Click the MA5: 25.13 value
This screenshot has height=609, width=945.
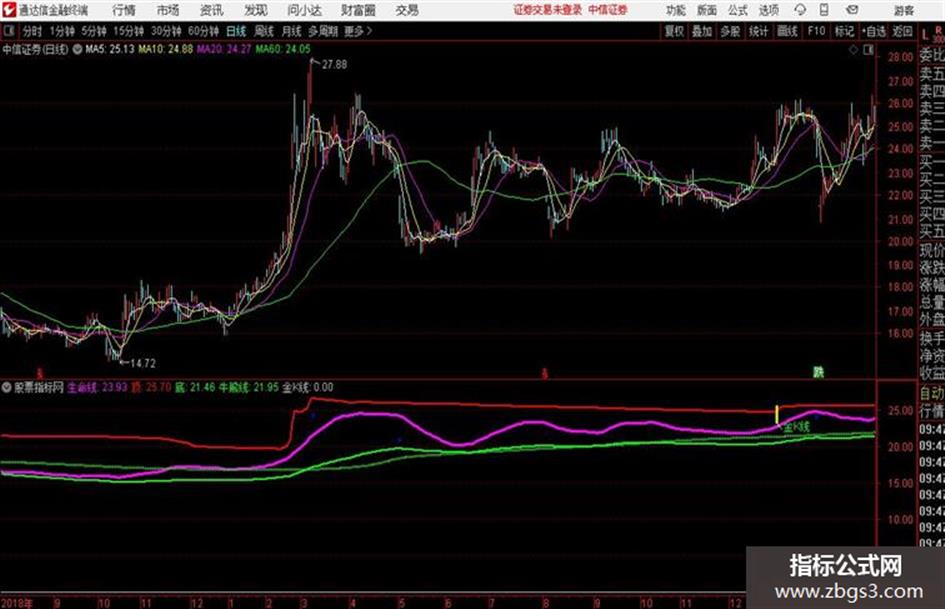pyautogui.click(x=110, y=49)
